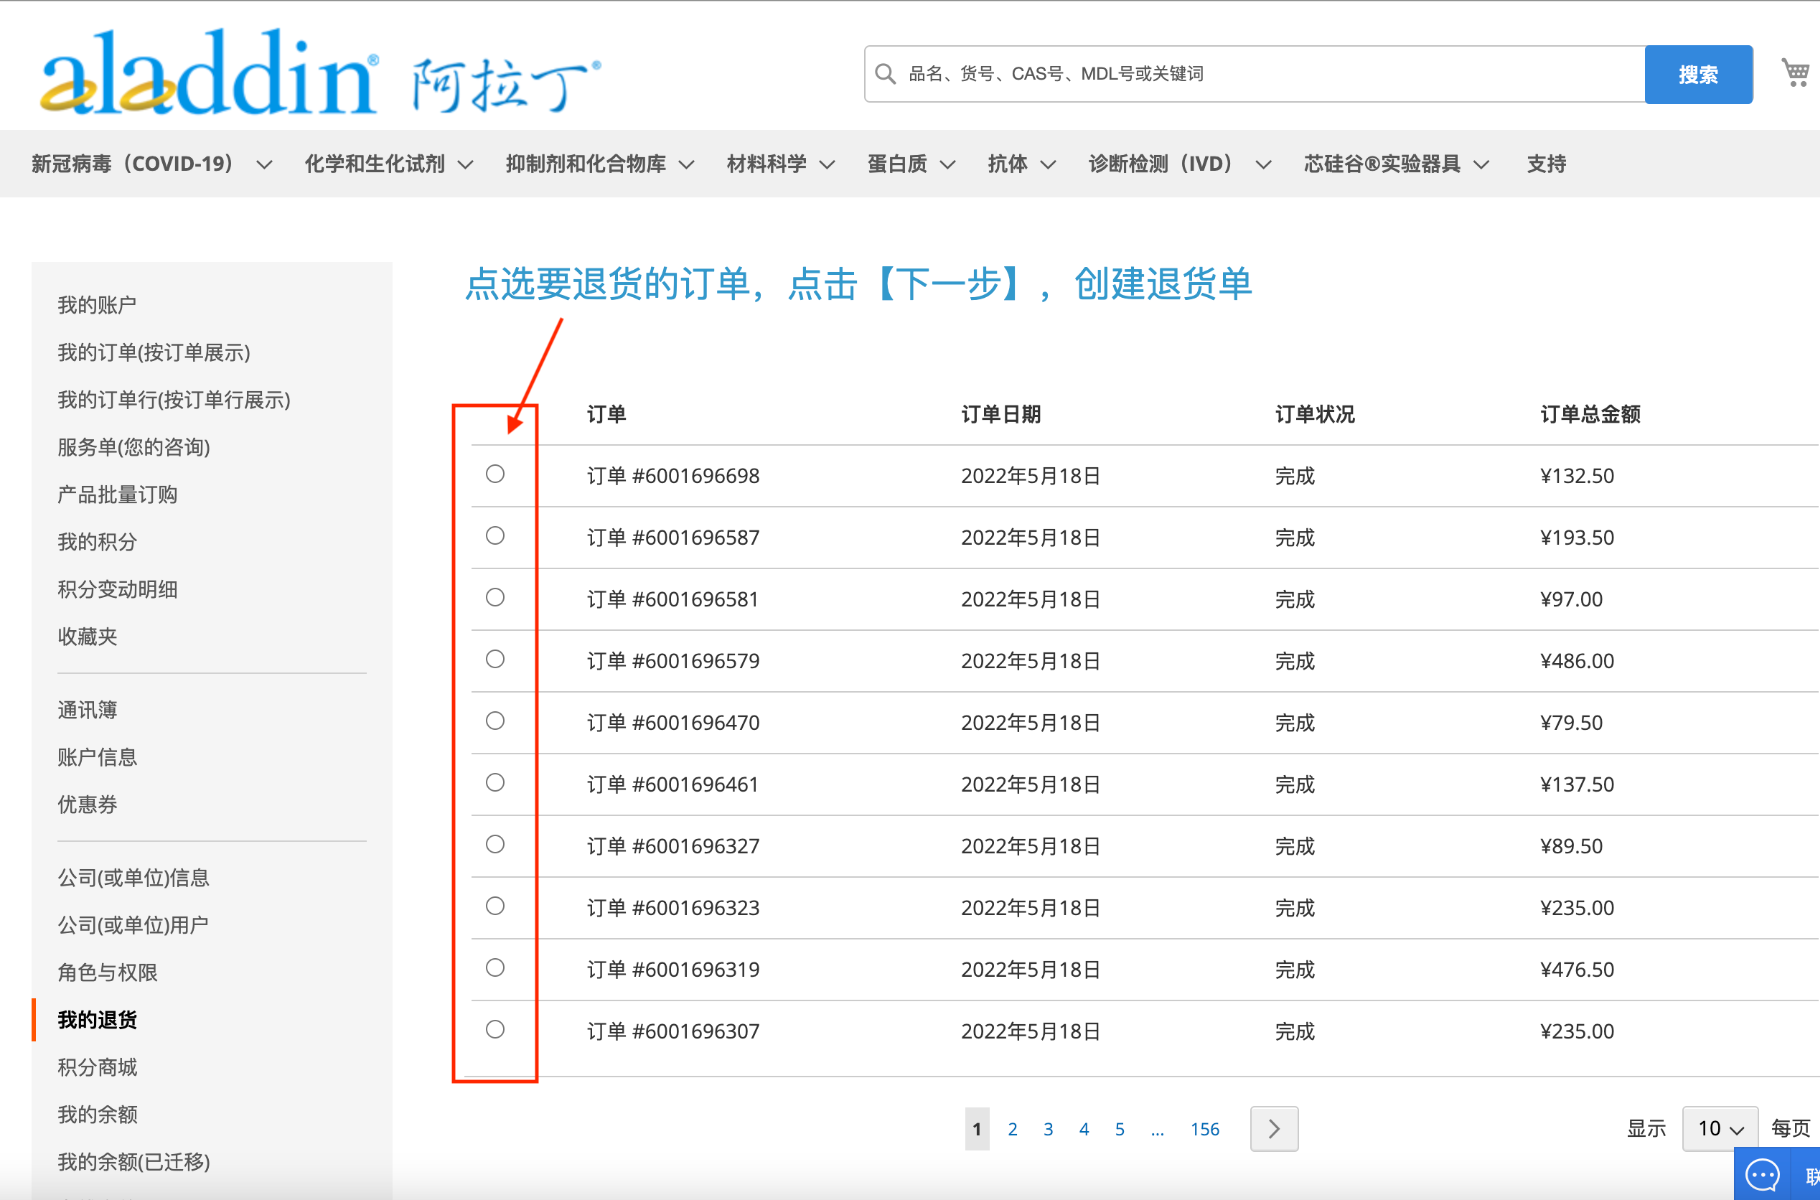Expand the 抗体 navigation menu
Viewport: 1820px width, 1200px height.
click(x=1021, y=164)
